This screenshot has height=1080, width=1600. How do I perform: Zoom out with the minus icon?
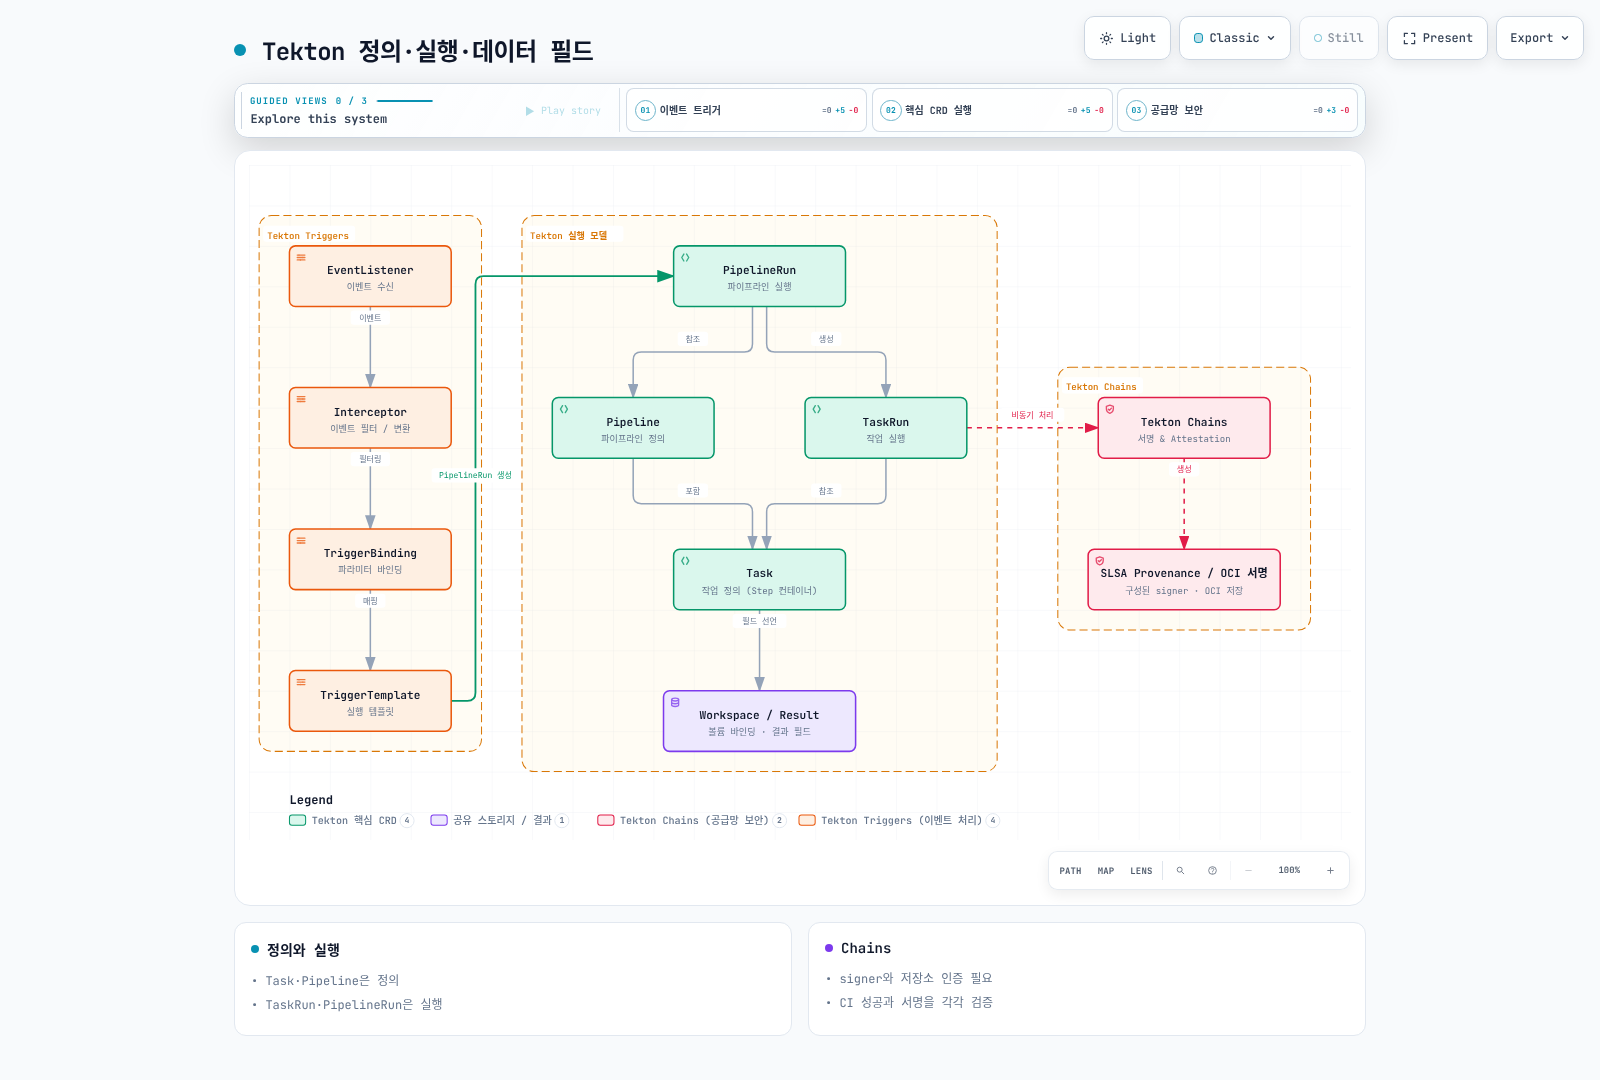[x=1248, y=871]
